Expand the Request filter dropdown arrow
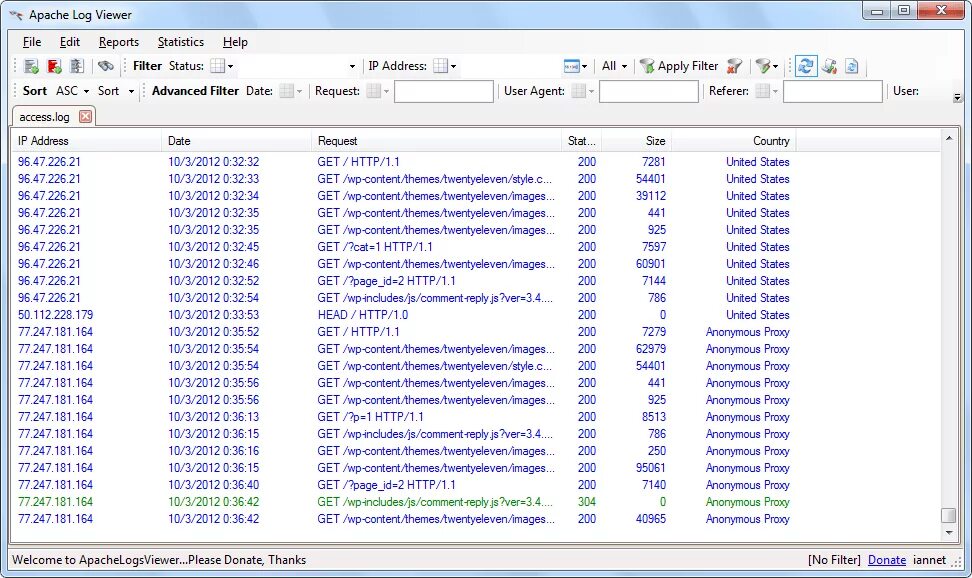 pyautogui.click(x=386, y=92)
